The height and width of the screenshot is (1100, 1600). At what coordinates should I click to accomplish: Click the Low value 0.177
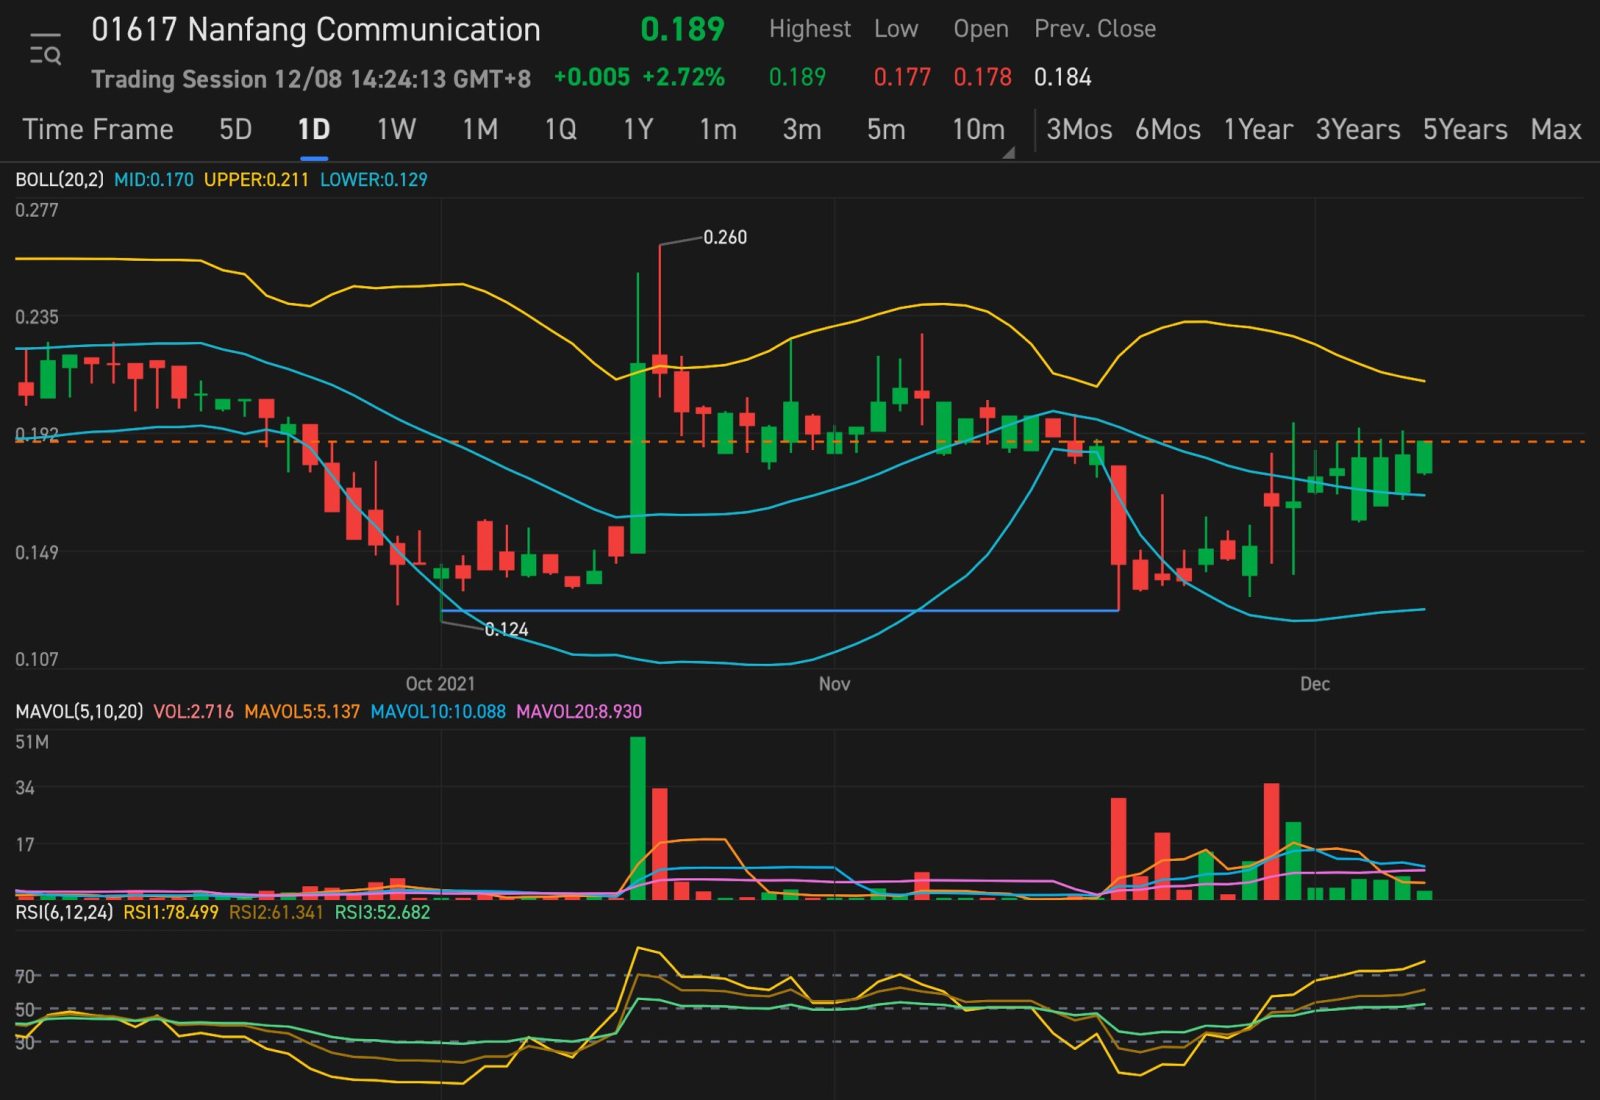pyautogui.click(x=902, y=78)
